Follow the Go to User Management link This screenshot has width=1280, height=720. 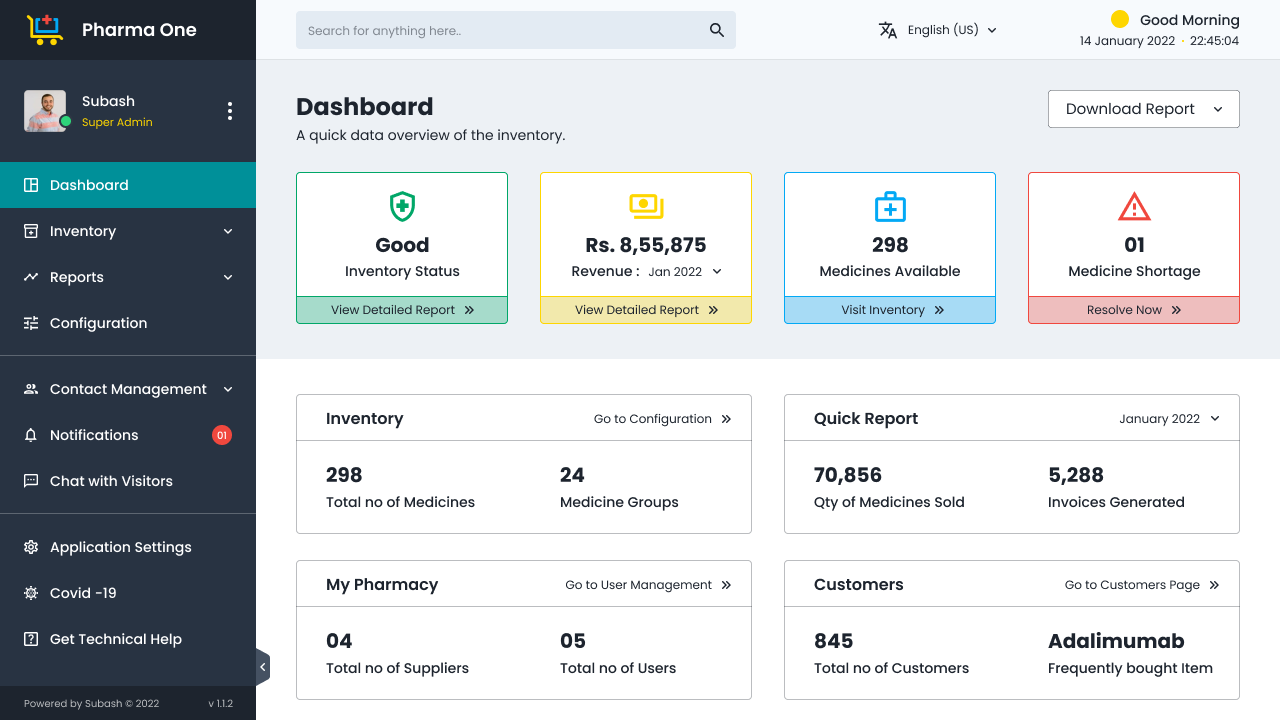pyautogui.click(x=649, y=585)
